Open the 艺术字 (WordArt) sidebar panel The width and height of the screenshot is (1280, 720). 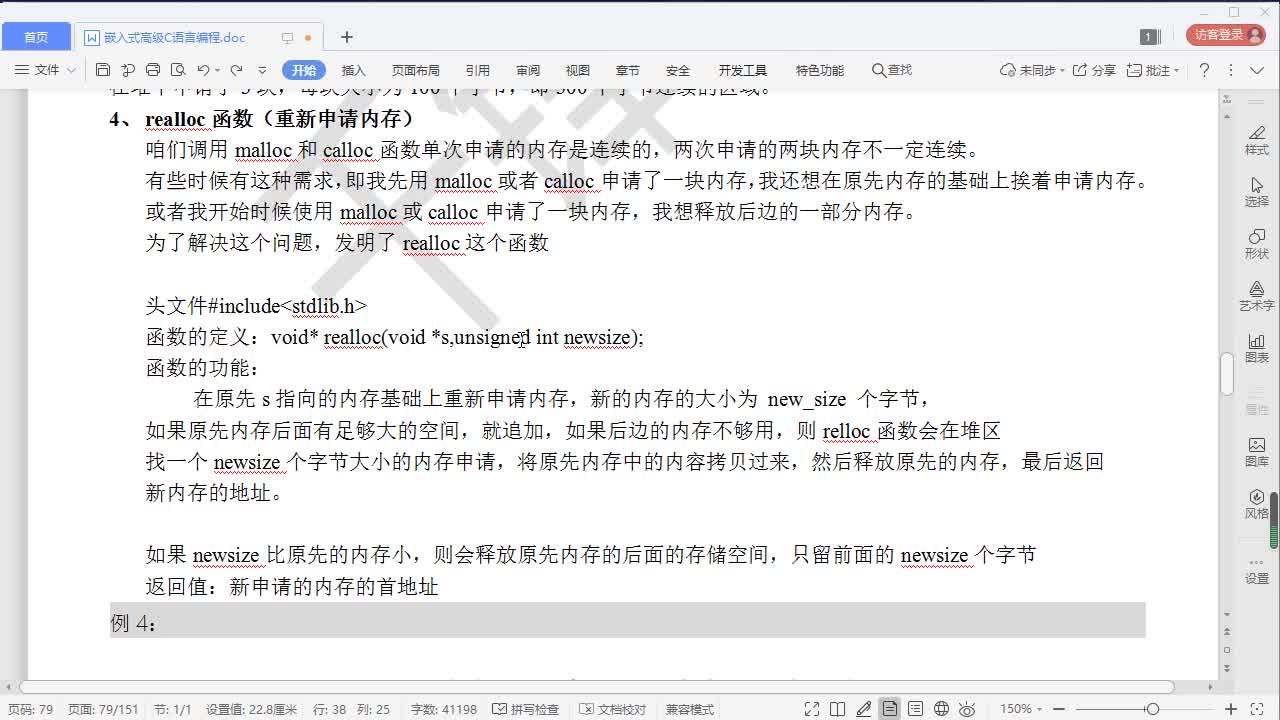pos(1257,296)
